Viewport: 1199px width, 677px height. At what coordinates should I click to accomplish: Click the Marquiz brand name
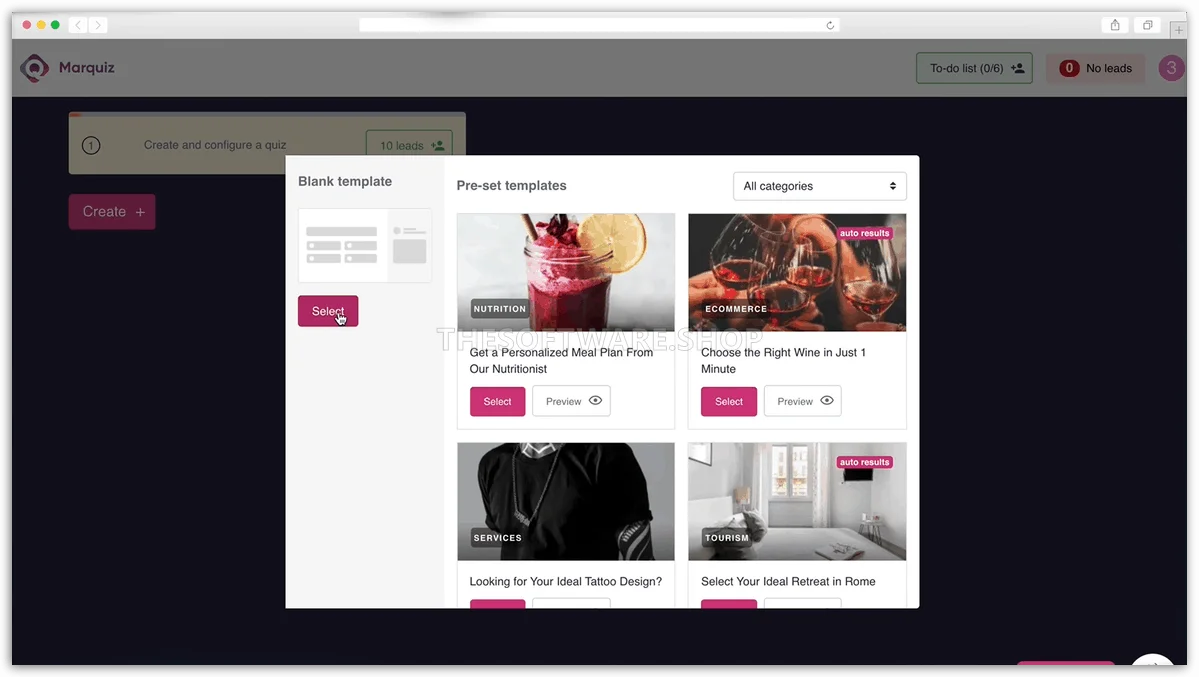[86, 67]
